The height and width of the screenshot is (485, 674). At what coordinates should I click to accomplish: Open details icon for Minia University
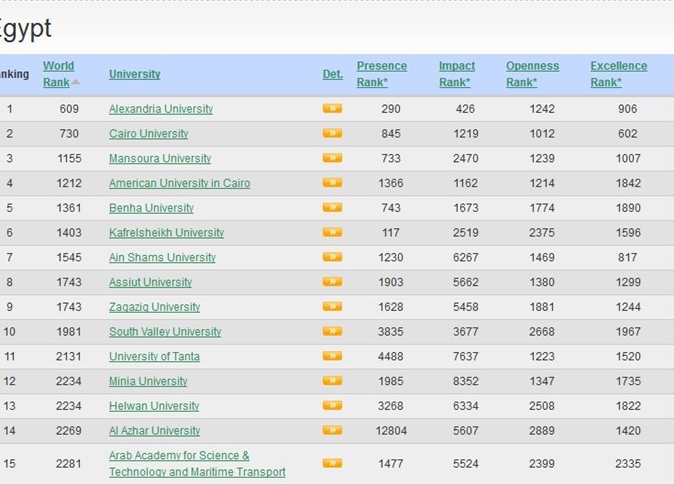point(332,381)
